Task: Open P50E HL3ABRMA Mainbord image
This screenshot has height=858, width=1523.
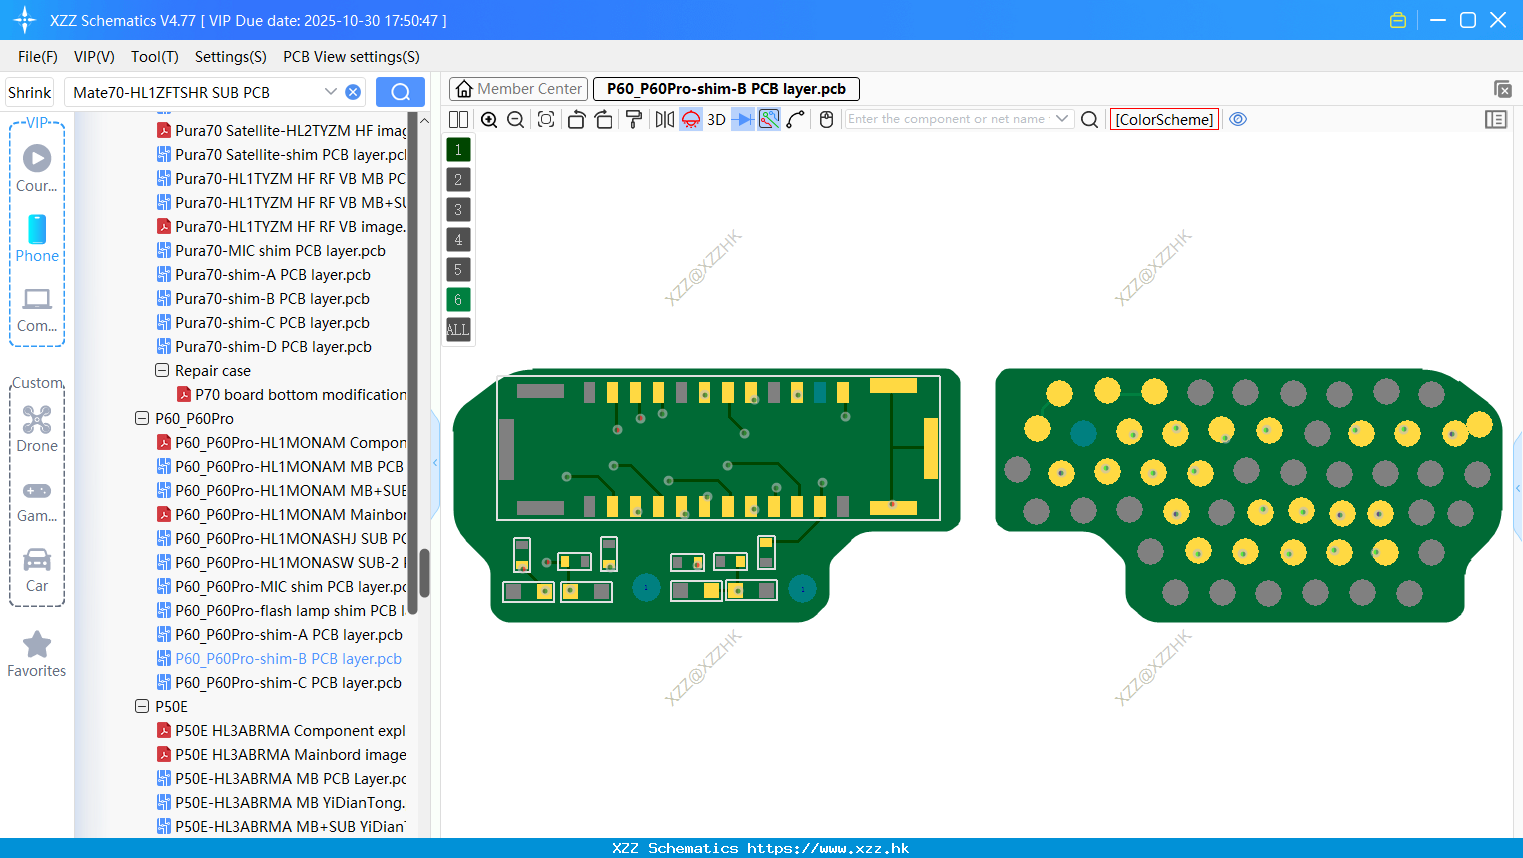Action: (x=282, y=754)
